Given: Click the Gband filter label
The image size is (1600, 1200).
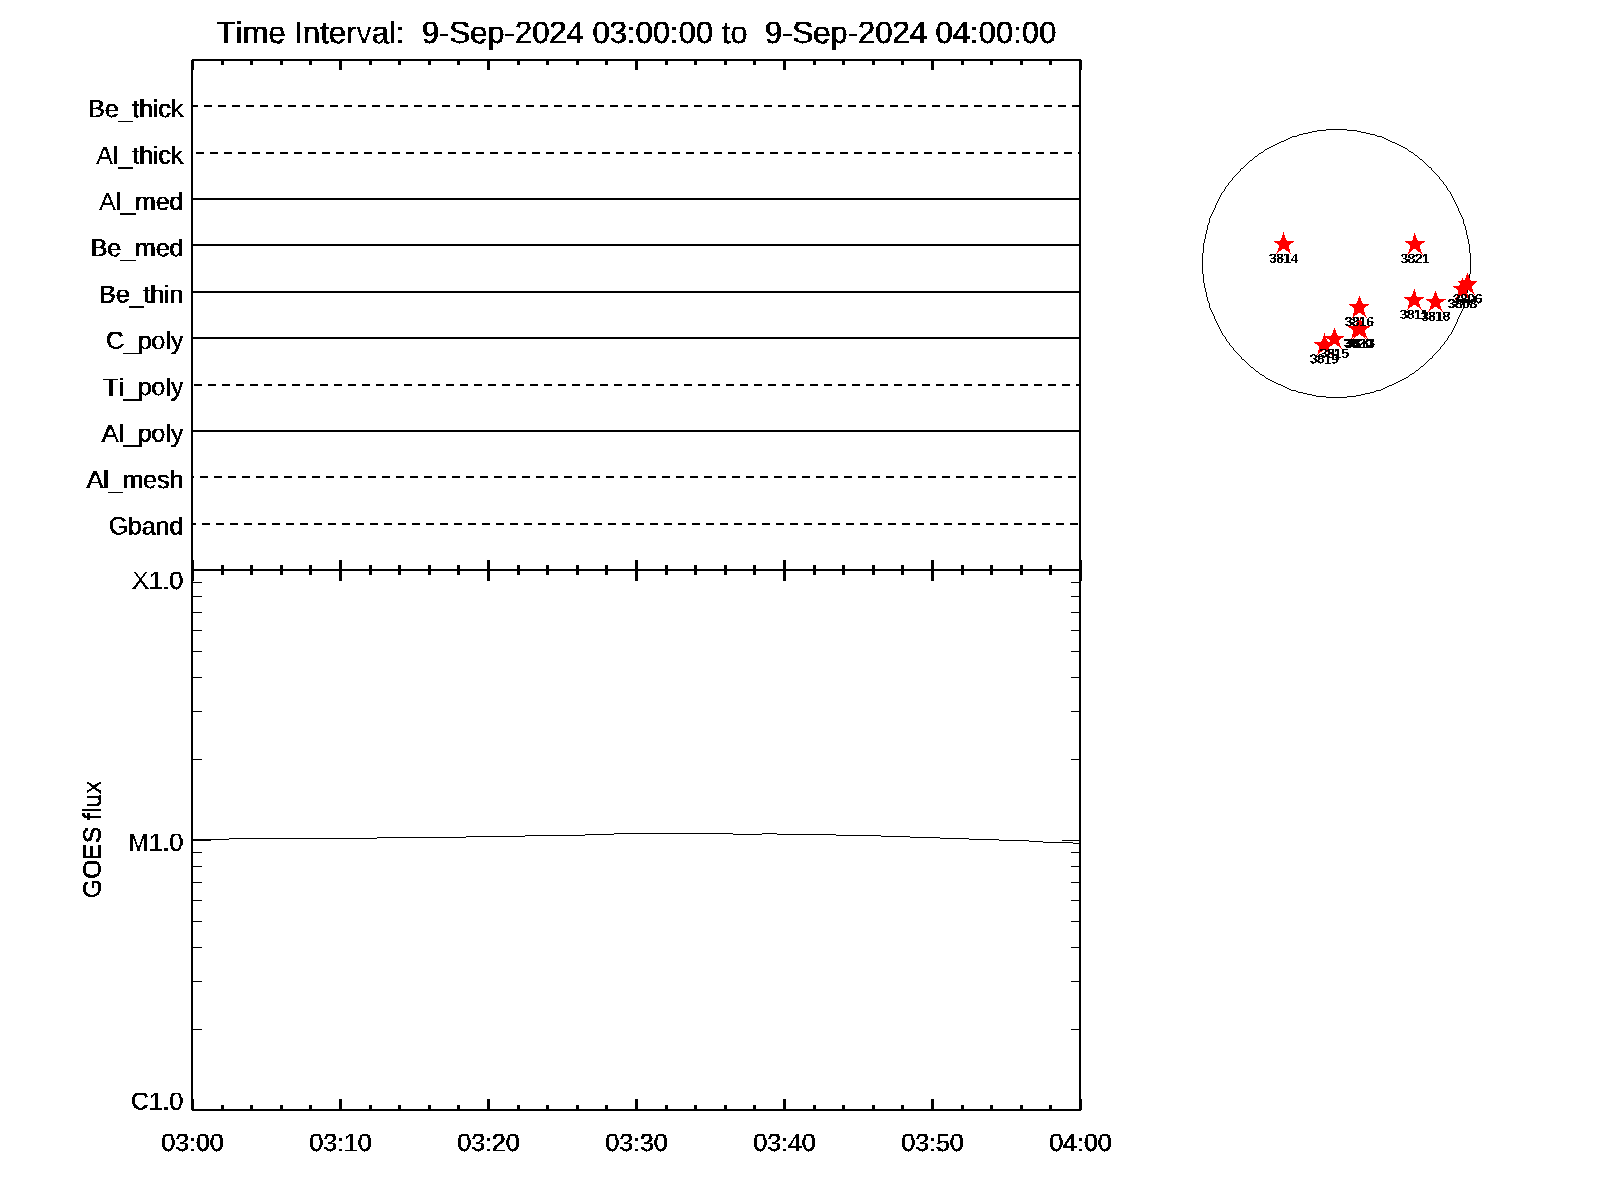Looking at the screenshot, I should pyautogui.click(x=146, y=526).
